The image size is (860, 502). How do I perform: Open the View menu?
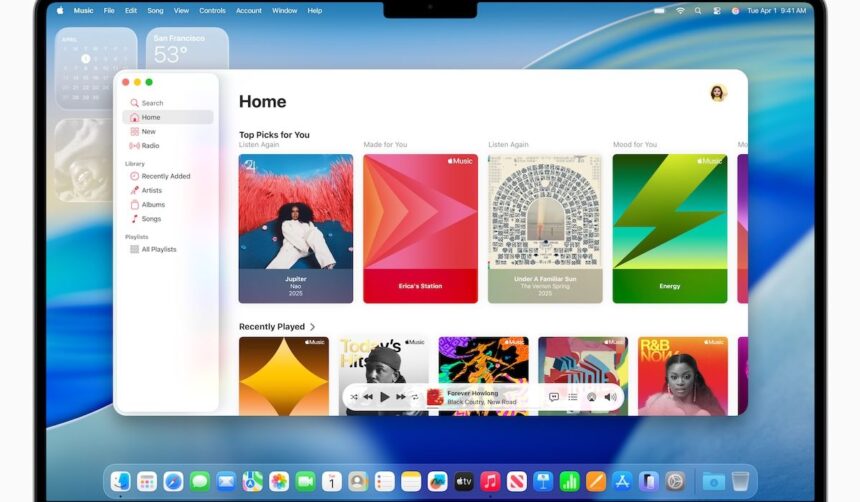(x=181, y=10)
